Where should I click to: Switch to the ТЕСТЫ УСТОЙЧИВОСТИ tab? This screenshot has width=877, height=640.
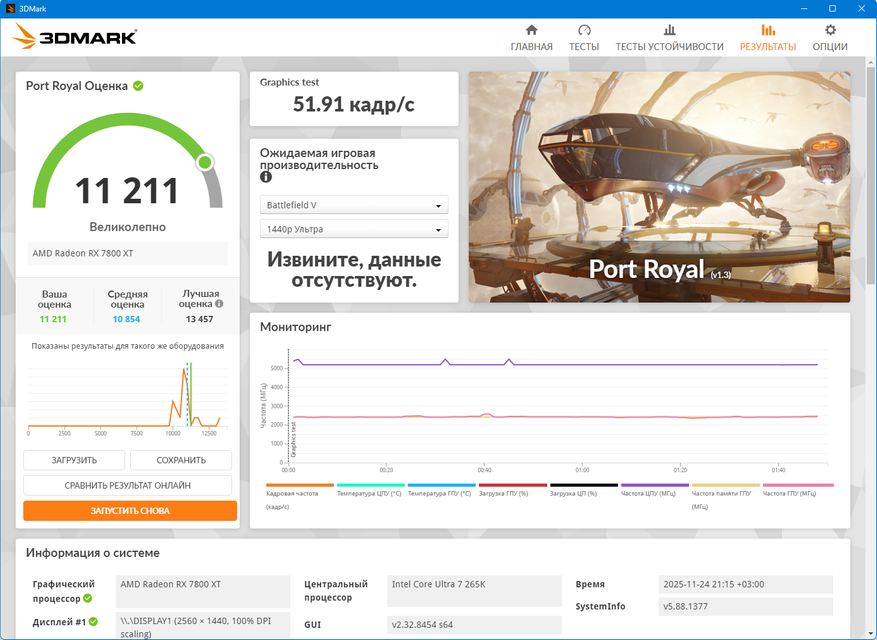click(669, 47)
